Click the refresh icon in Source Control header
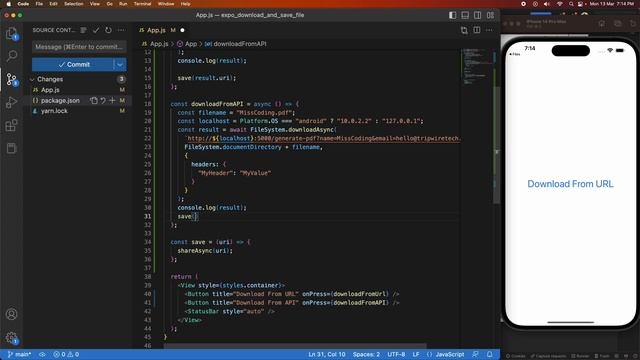This screenshot has width=640, height=360. coord(108,30)
